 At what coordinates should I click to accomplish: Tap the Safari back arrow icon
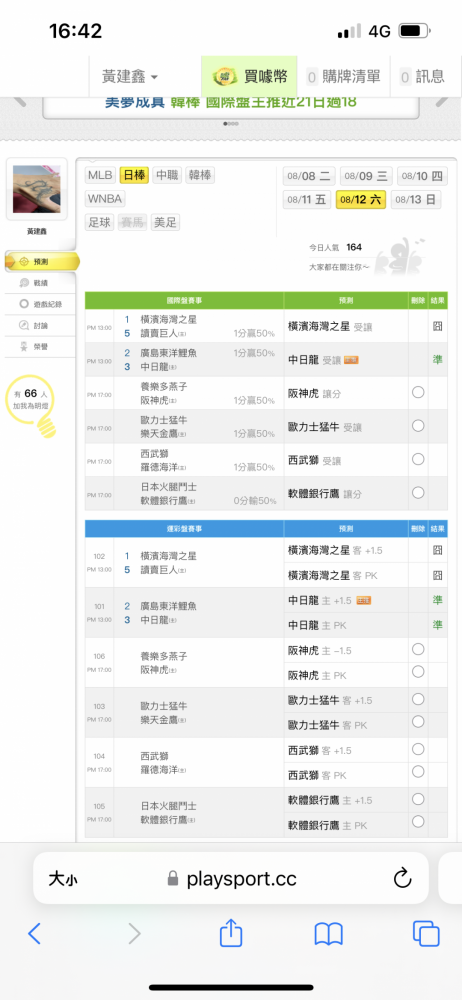[34, 934]
